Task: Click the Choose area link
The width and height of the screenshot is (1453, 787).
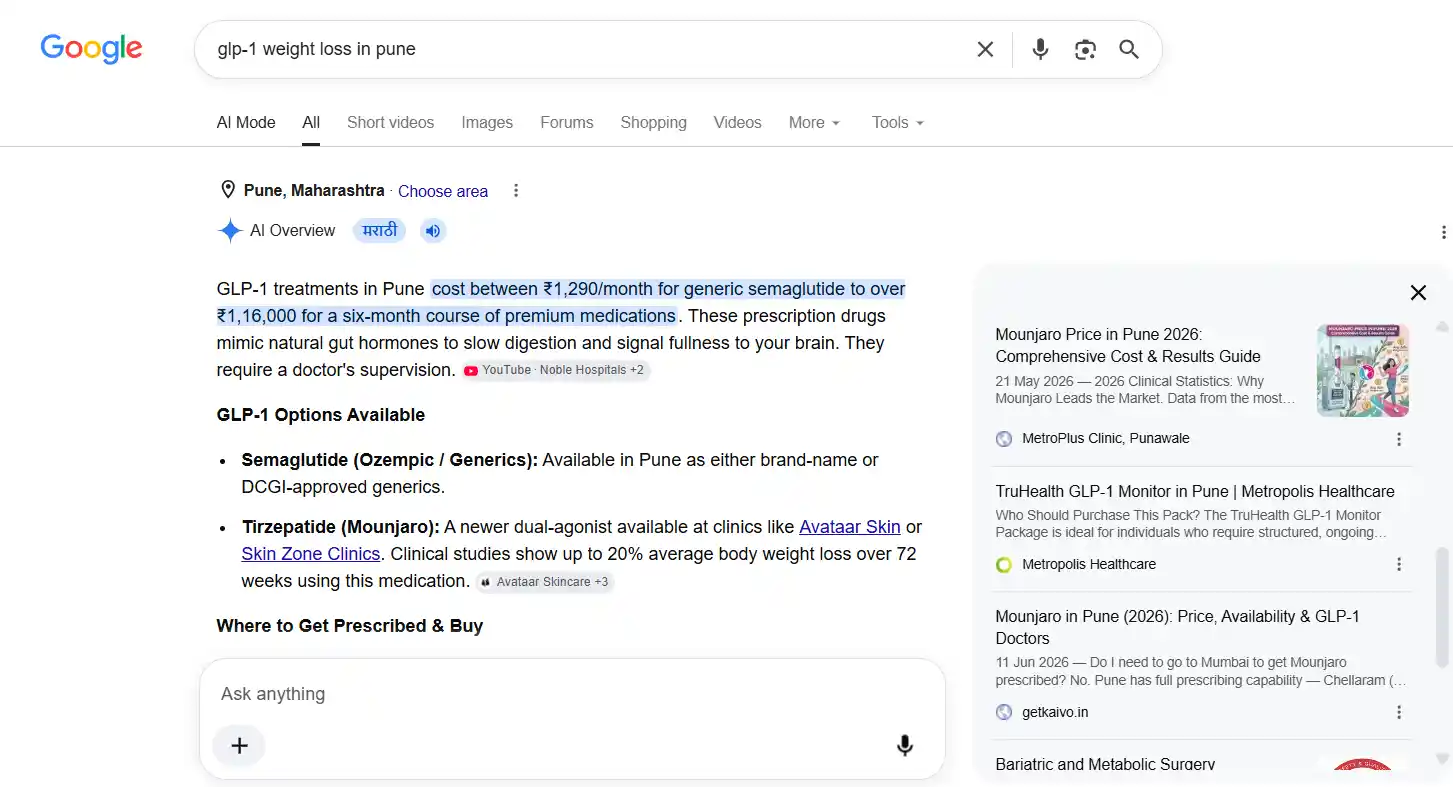Action: pyautogui.click(x=443, y=191)
